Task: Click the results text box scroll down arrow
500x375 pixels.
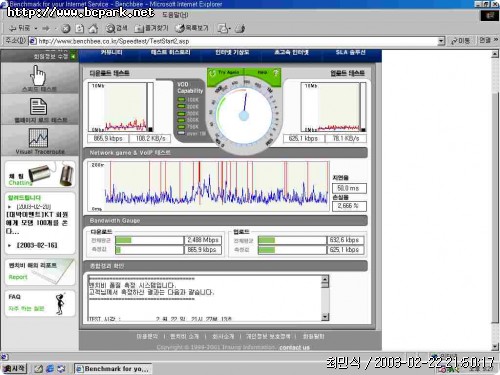Action: (x=325, y=317)
